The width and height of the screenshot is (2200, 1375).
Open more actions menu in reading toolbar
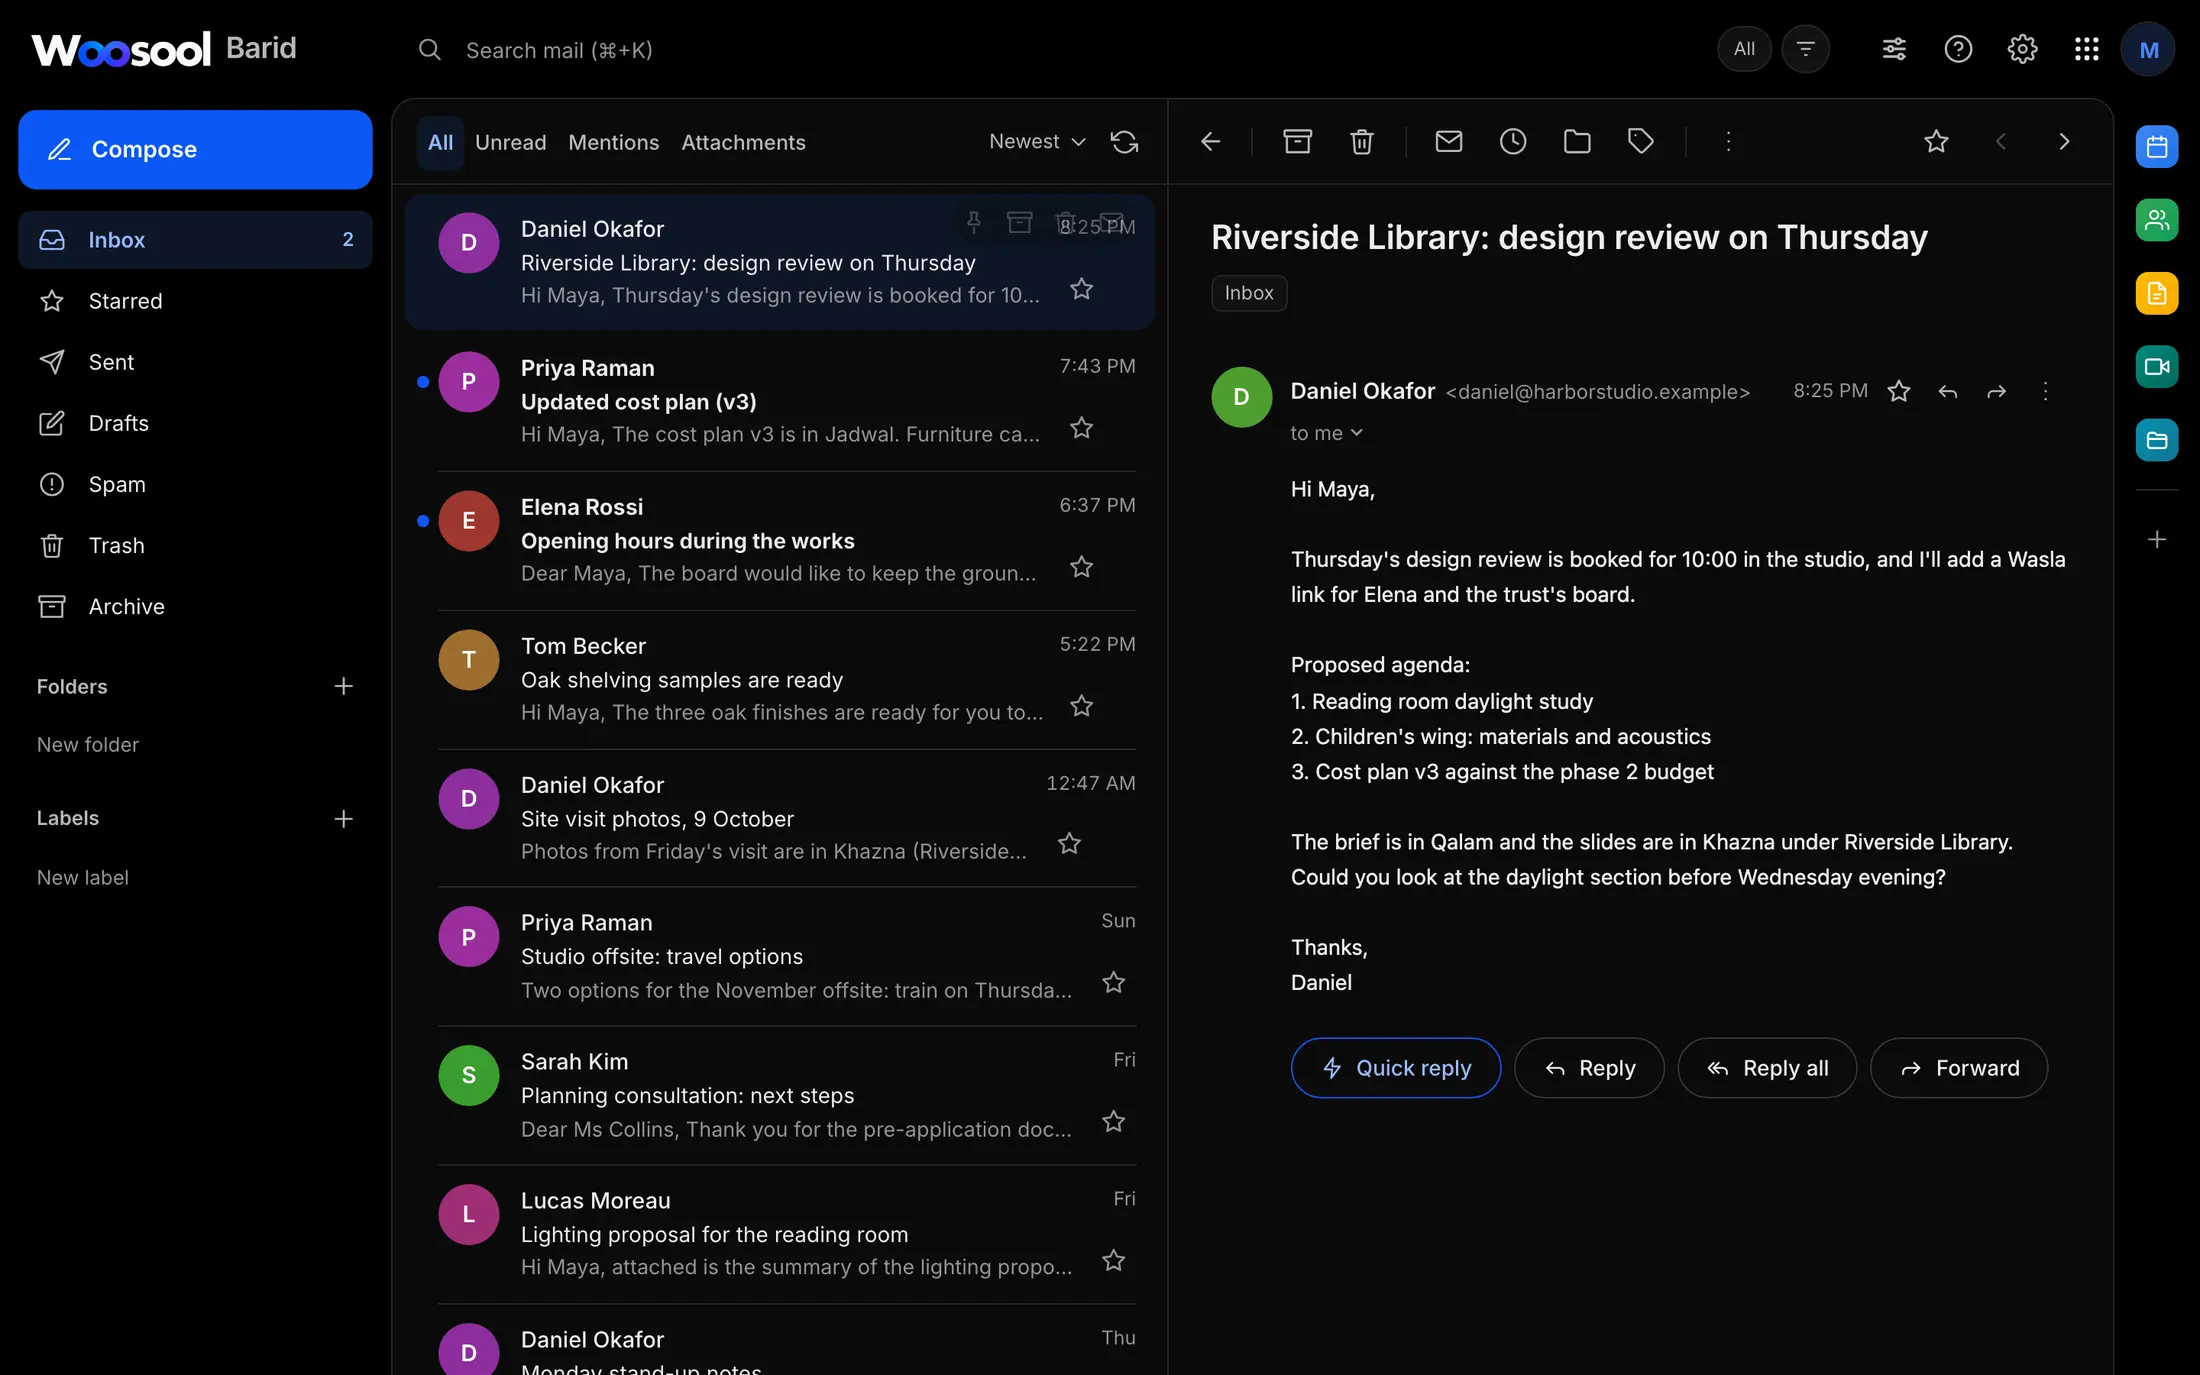point(1728,141)
